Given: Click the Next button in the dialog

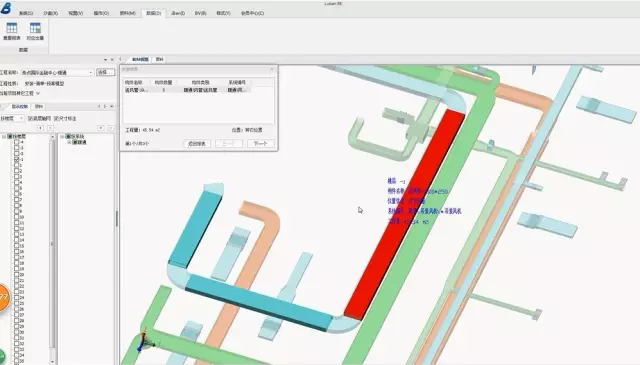Looking at the screenshot, I should click(x=260, y=144).
